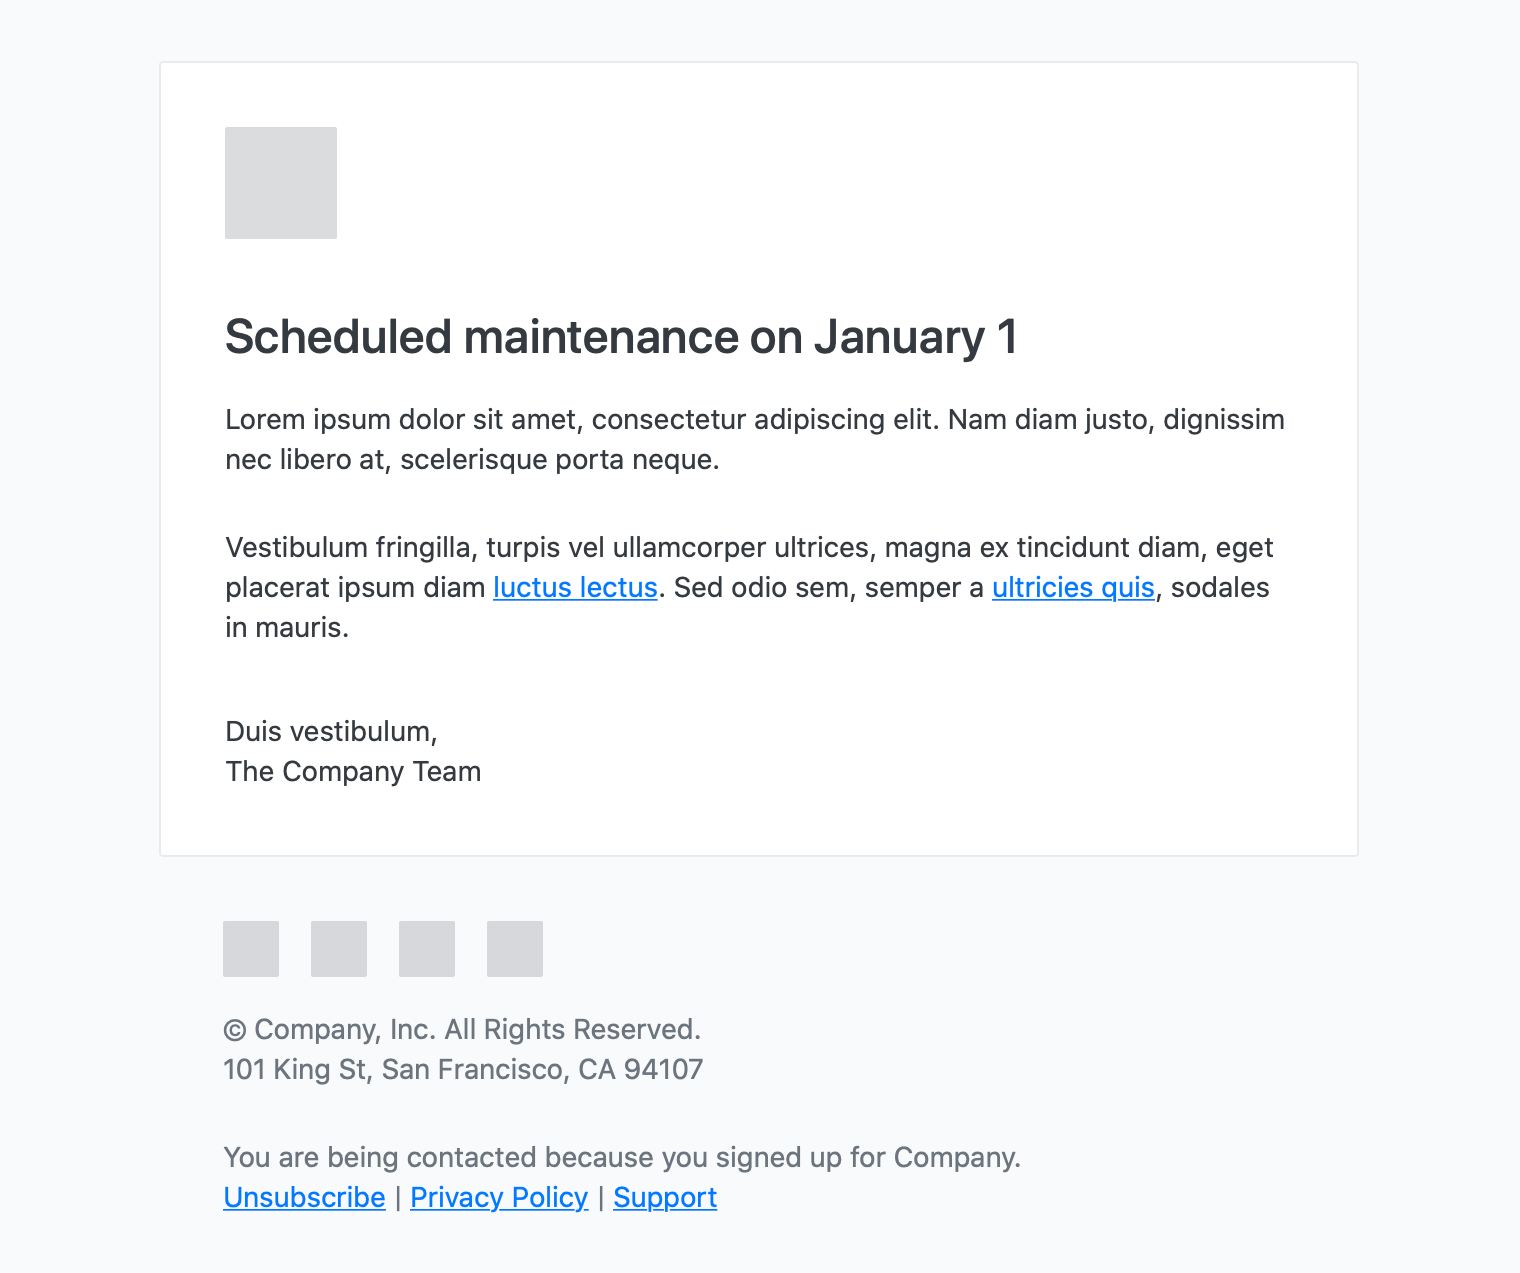This screenshot has width=1520, height=1273.
Task: Click the "Duis vestibulum," sign-off line
Action: pyautogui.click(x=331, y=732)
